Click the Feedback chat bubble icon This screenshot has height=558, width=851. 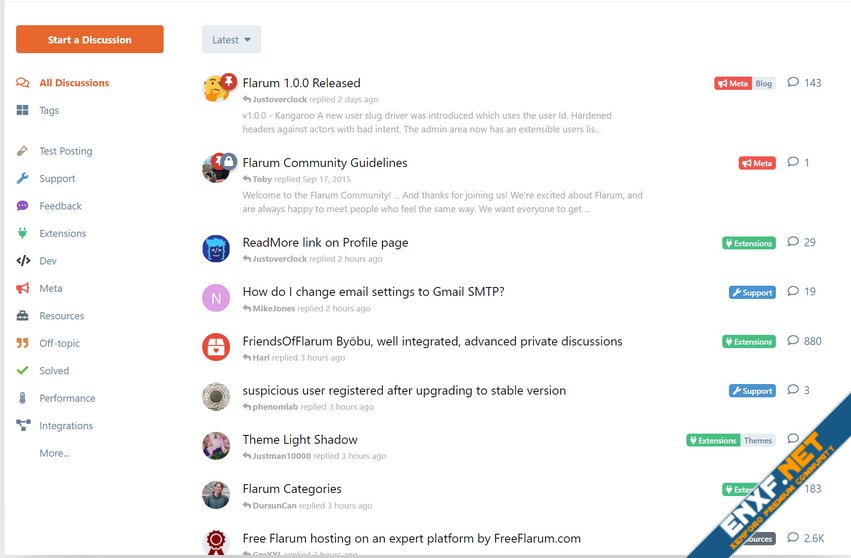pos(22,206)
